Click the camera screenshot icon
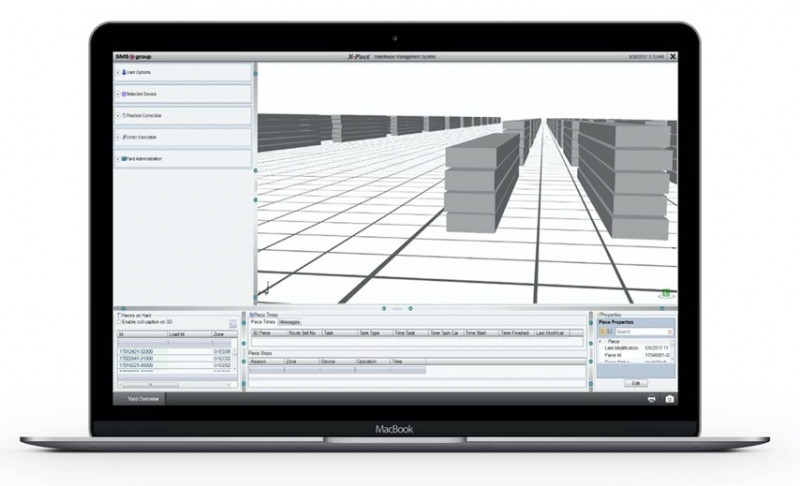Image resolution: width=800 pixels, height=486 pixels. (x=670, y=399)
